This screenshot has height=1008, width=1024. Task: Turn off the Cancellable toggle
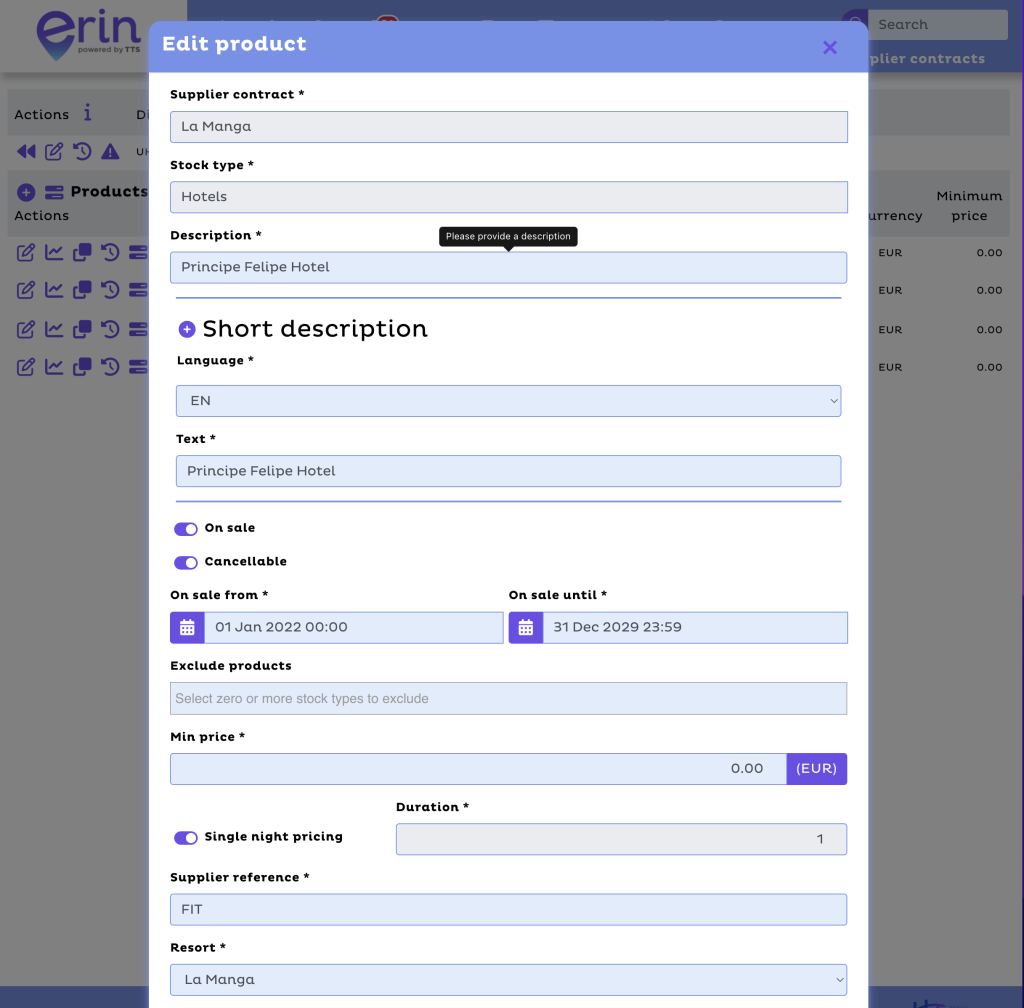(x=186, y=562)
